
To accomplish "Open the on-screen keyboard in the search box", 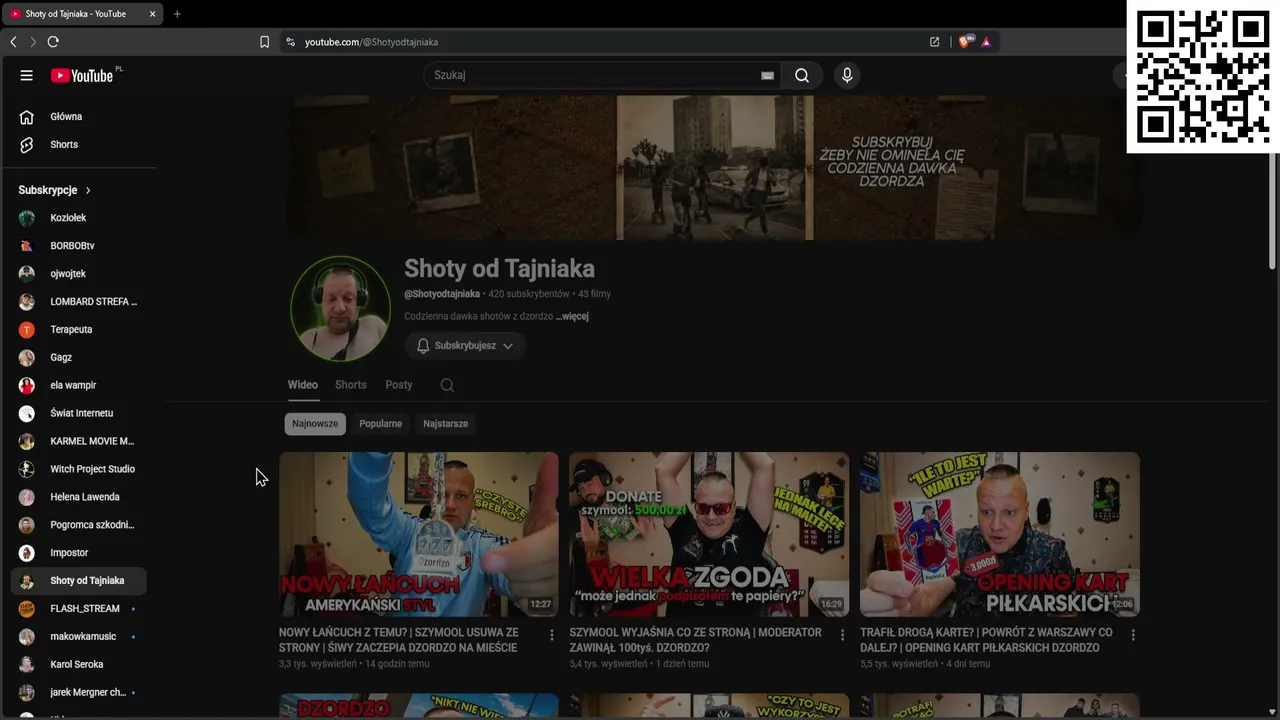I will [x=767, y=75].
